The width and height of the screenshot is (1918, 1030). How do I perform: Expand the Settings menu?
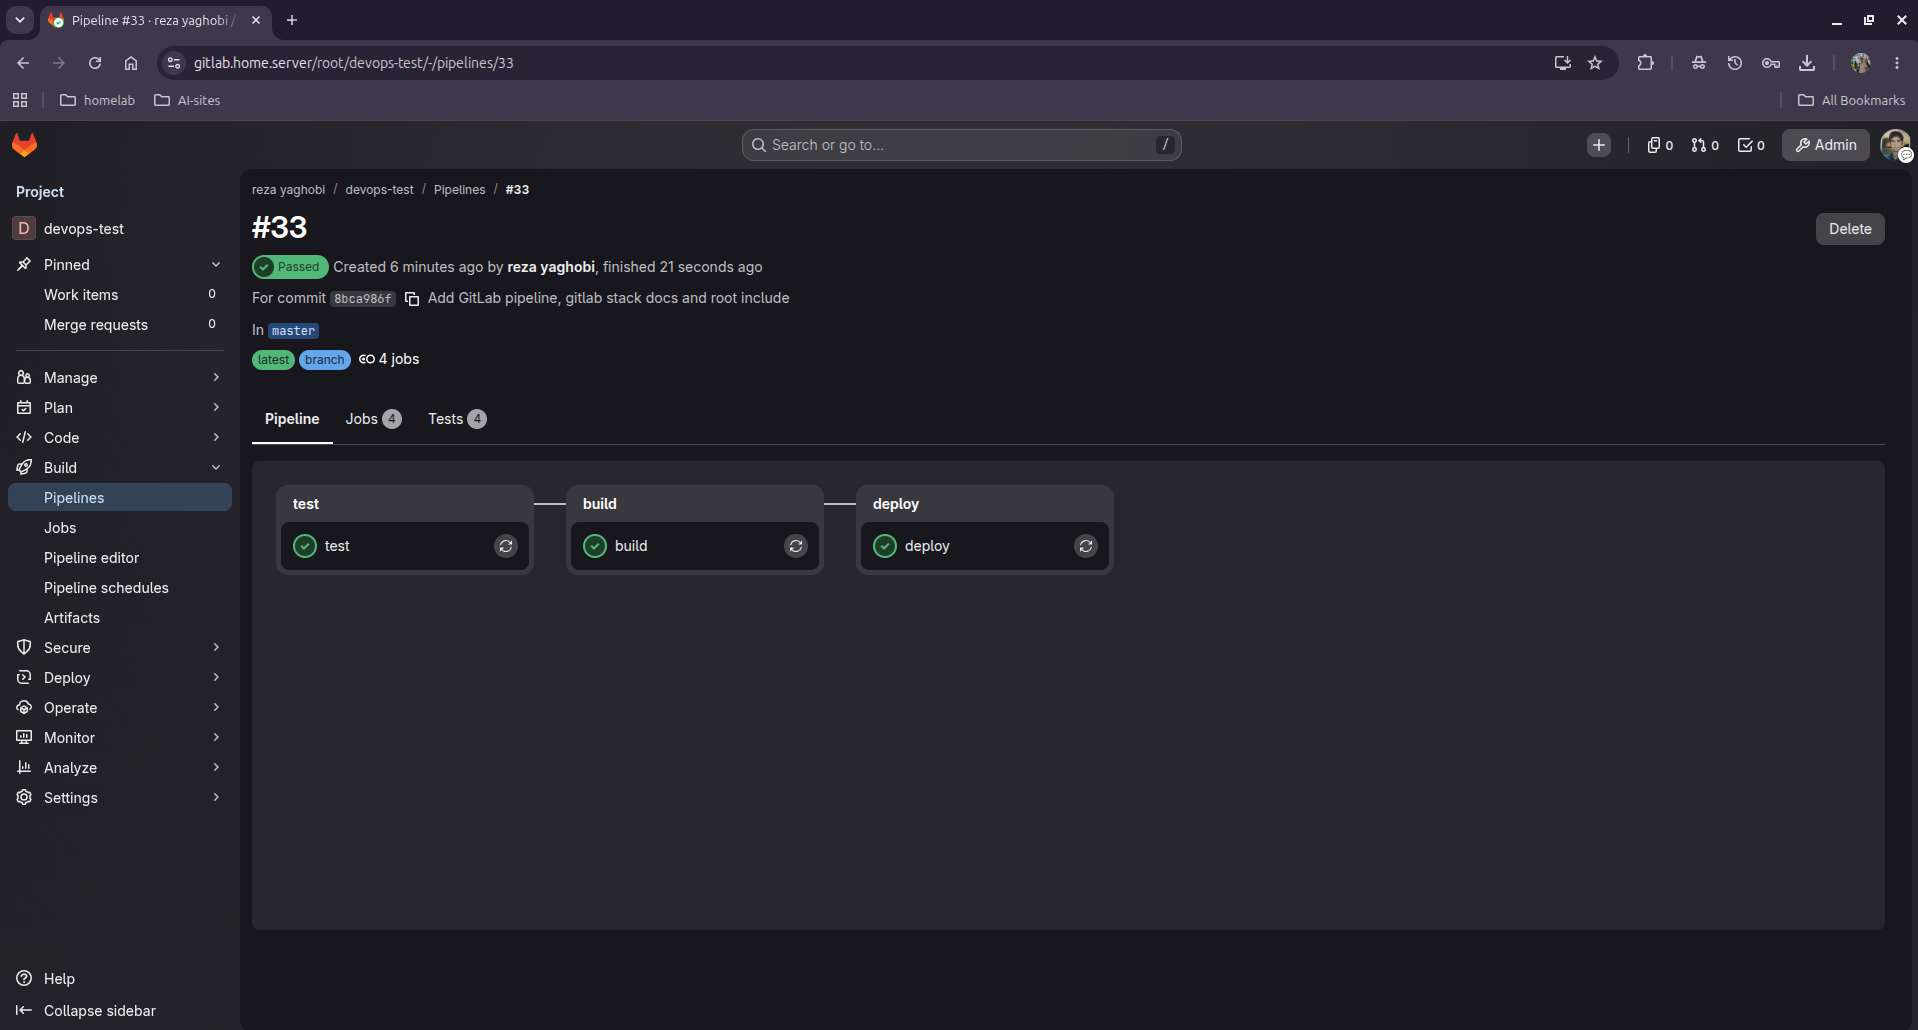[x=120, y=798]
